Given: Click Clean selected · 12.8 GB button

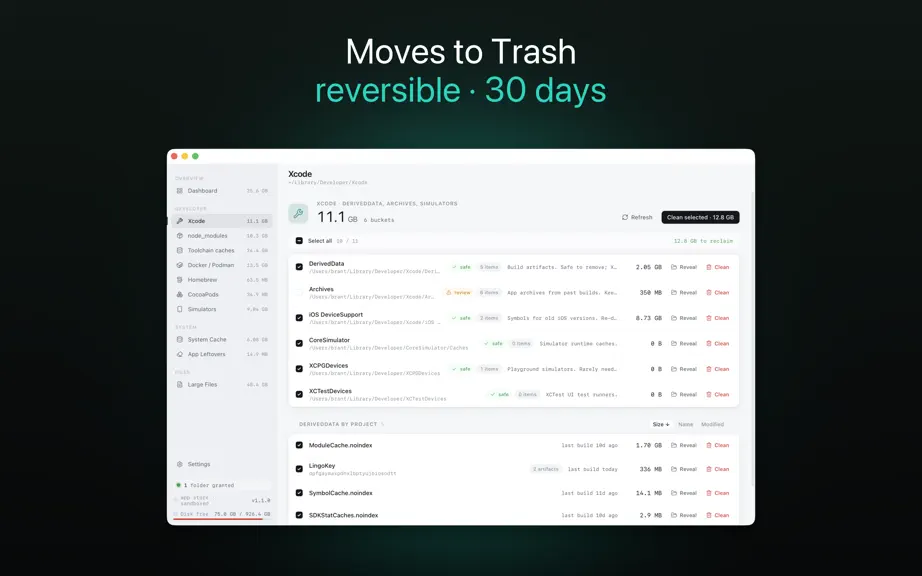Looking at the screenshot, I should [x=700, y=217].
